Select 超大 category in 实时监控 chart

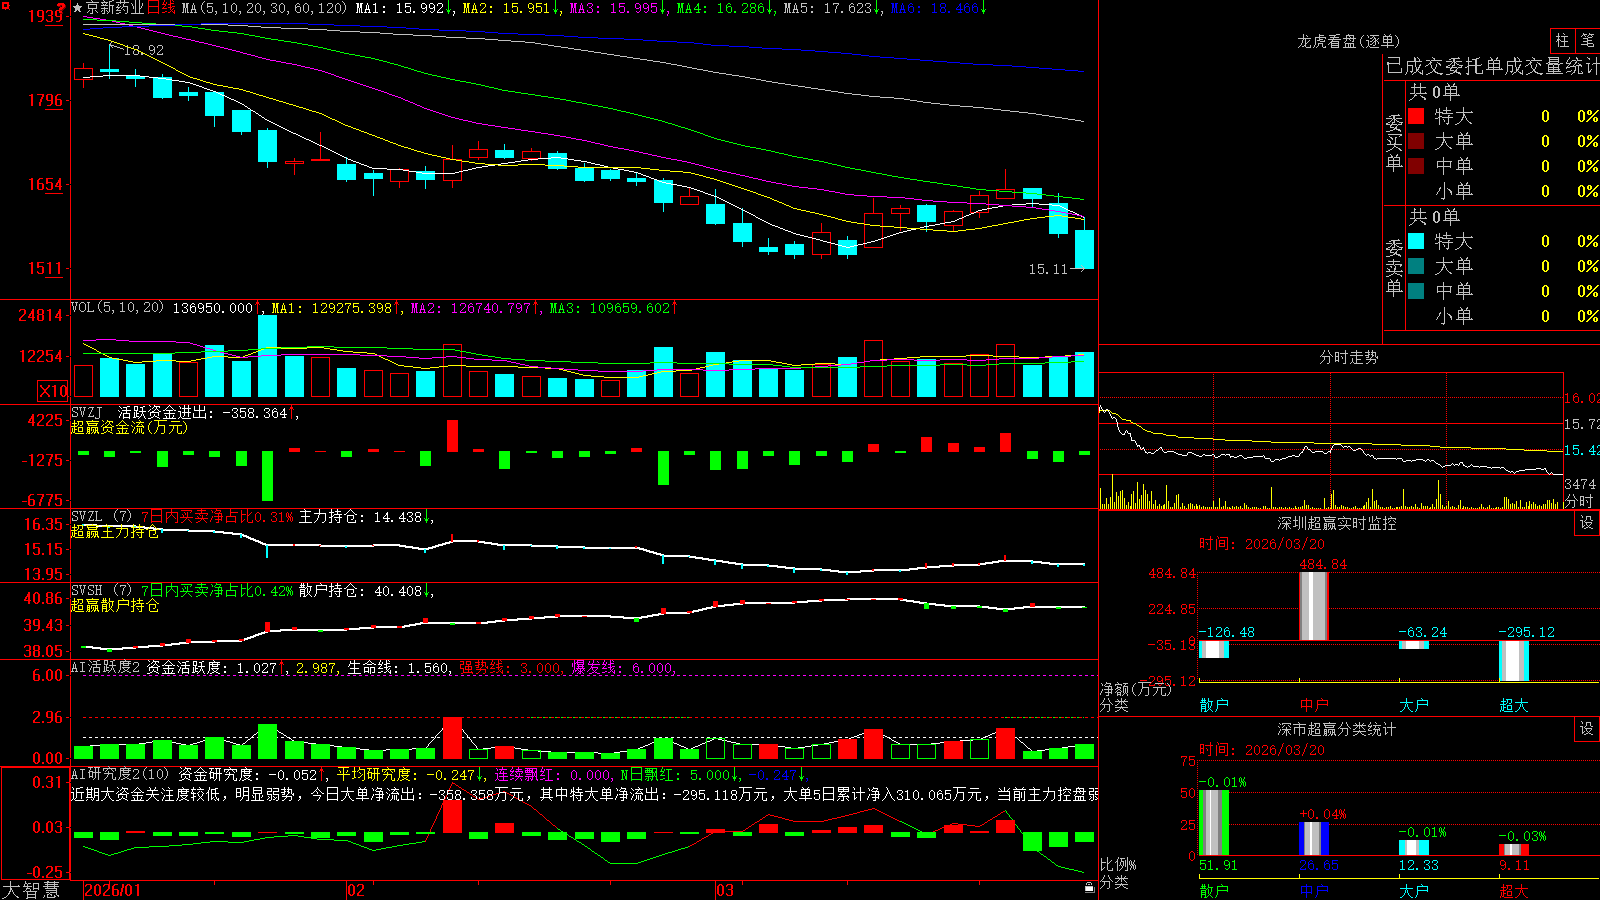point(1514,705)
